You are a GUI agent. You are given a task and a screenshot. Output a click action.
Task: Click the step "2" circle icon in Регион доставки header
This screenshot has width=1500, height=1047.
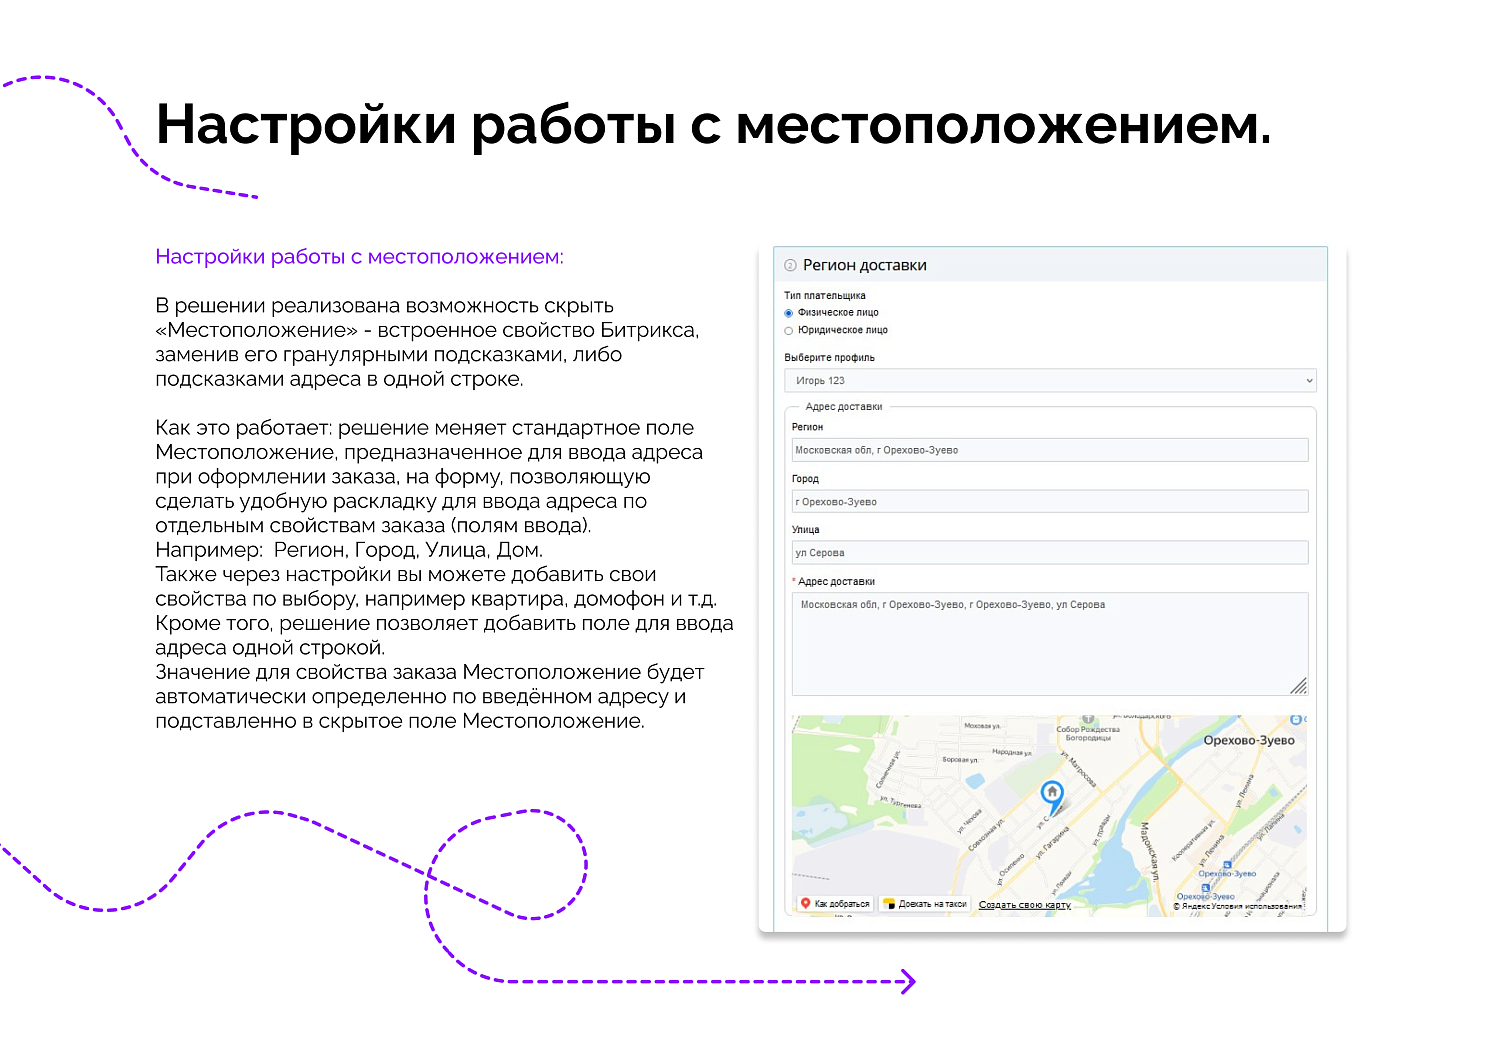point(790,265)
